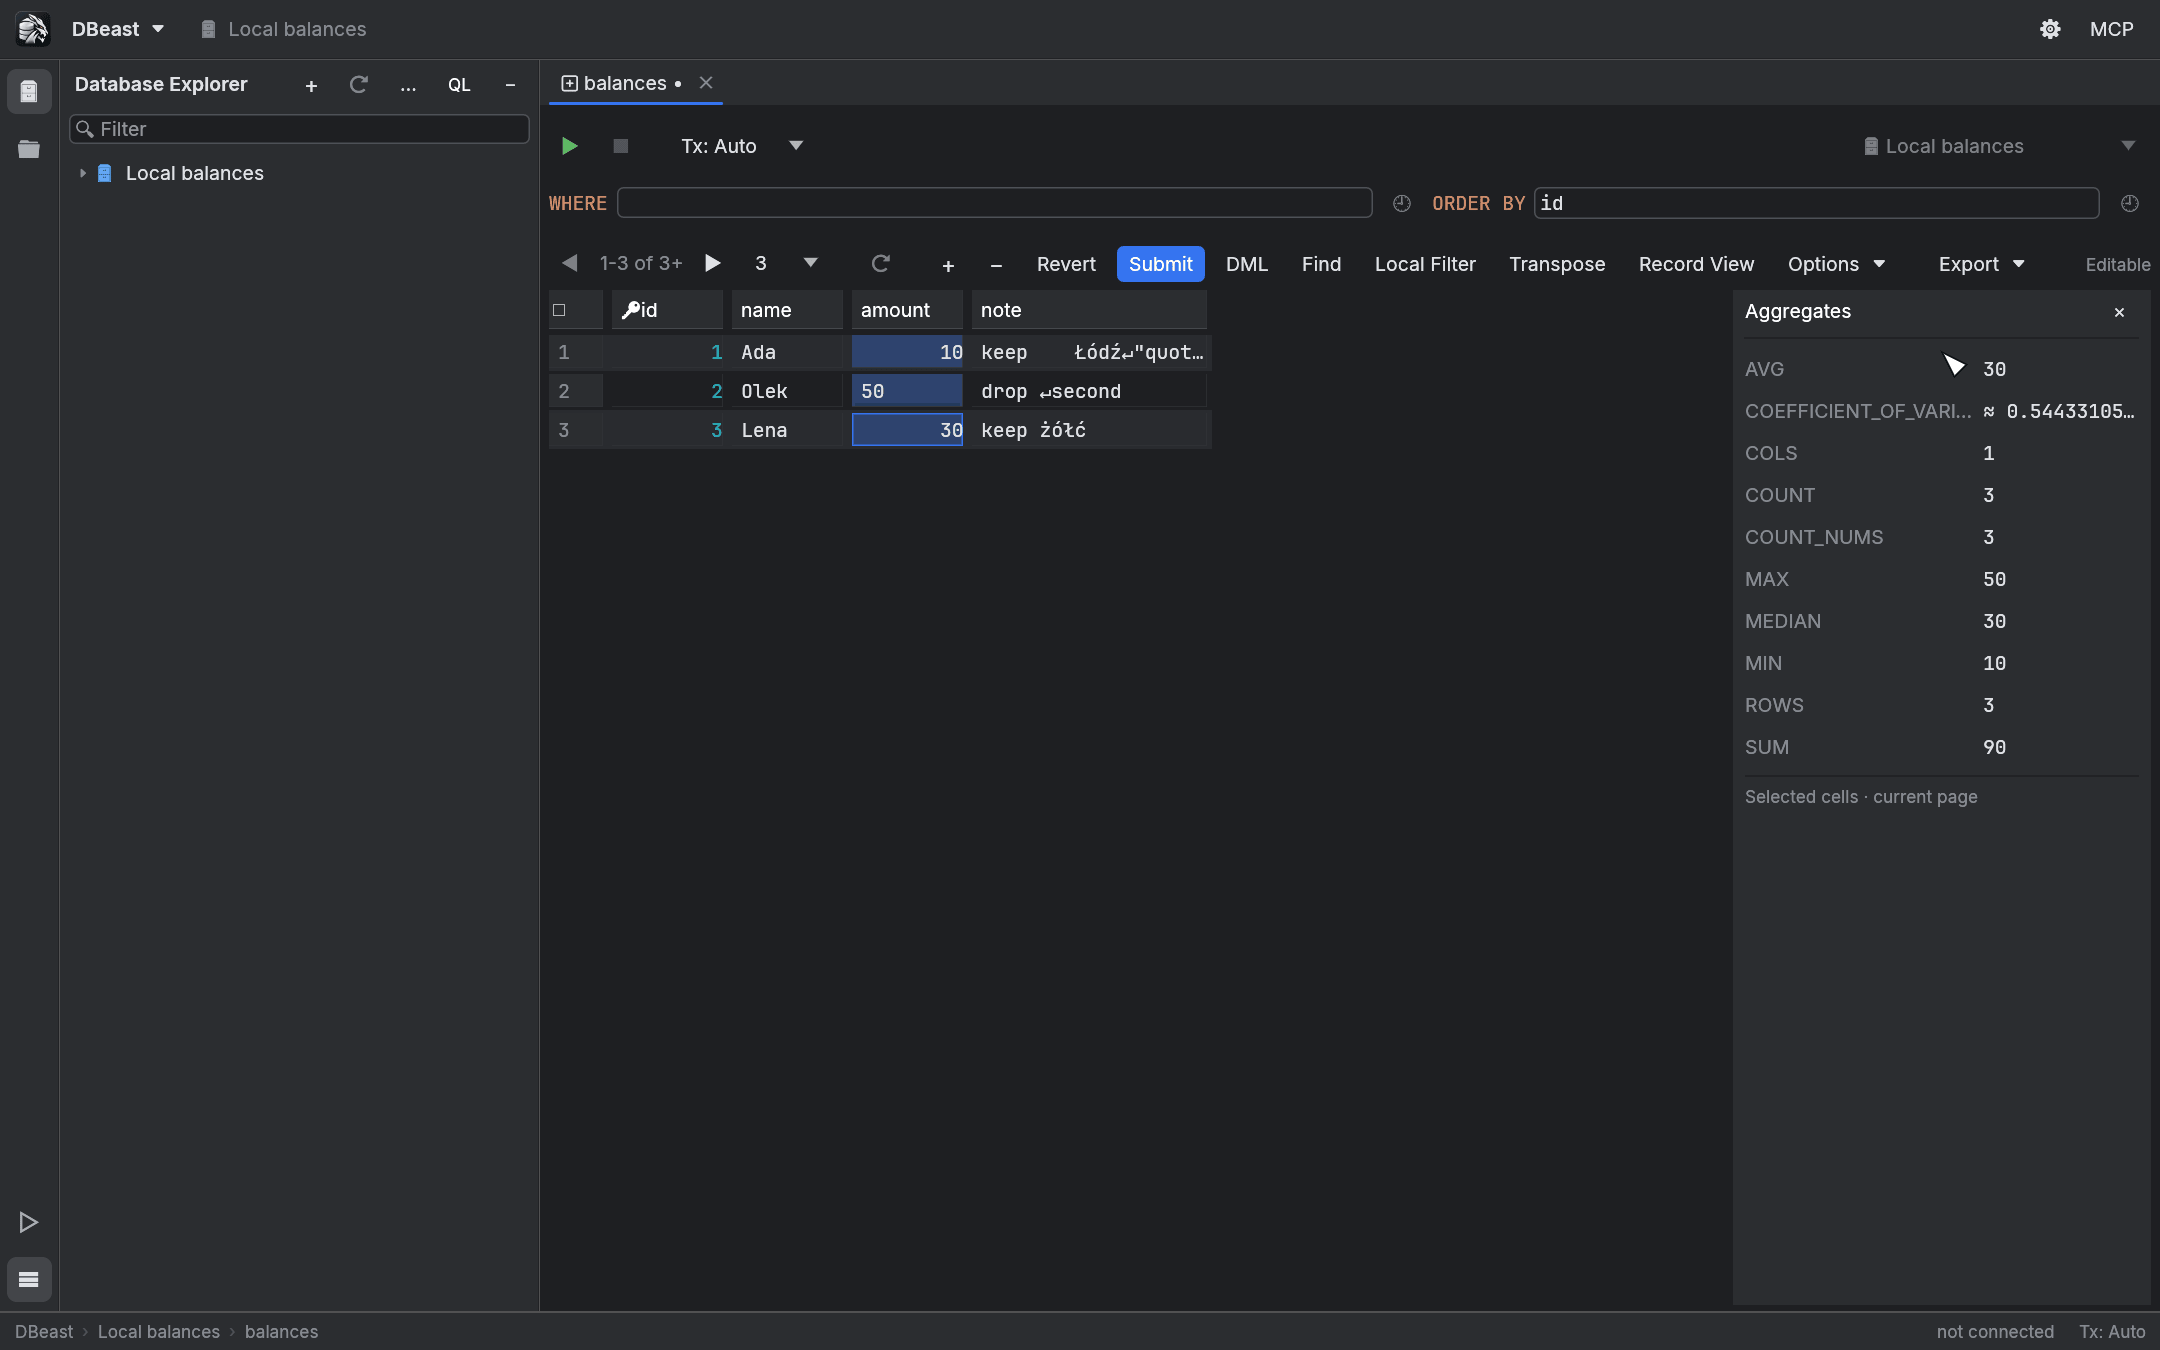Expand the Local balances tree node
Image resolution: width=2160 pixels, height=1350 pixels.
[83, 173]
